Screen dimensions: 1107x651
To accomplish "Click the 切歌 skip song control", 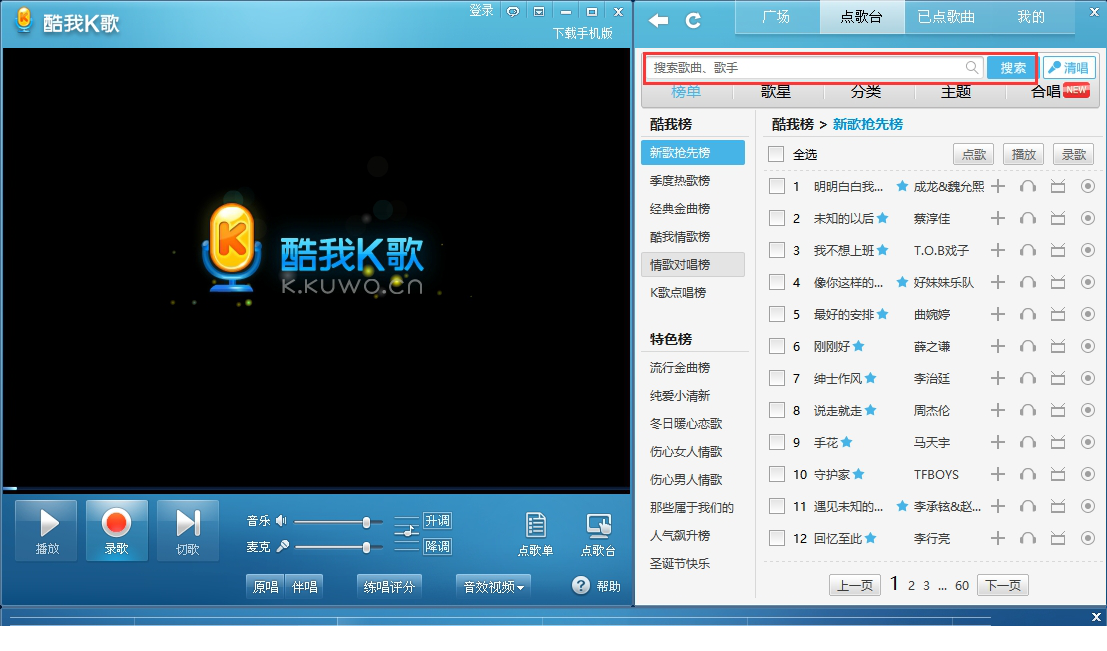I will click(186, 530).
